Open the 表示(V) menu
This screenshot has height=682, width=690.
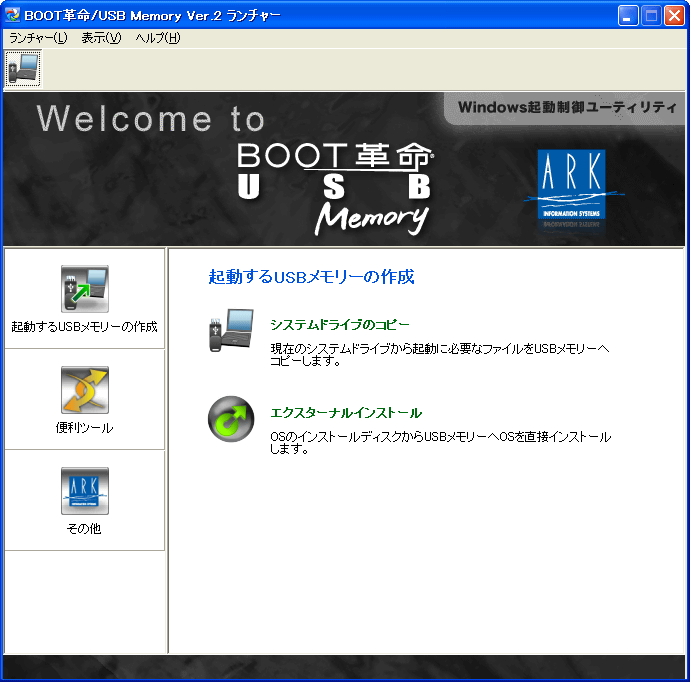101,38
